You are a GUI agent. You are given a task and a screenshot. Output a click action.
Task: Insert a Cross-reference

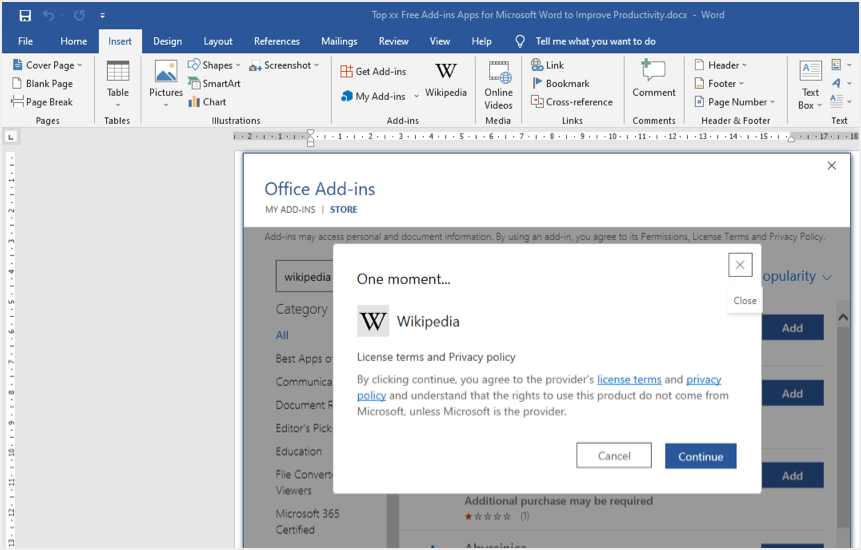pos(572,102)
